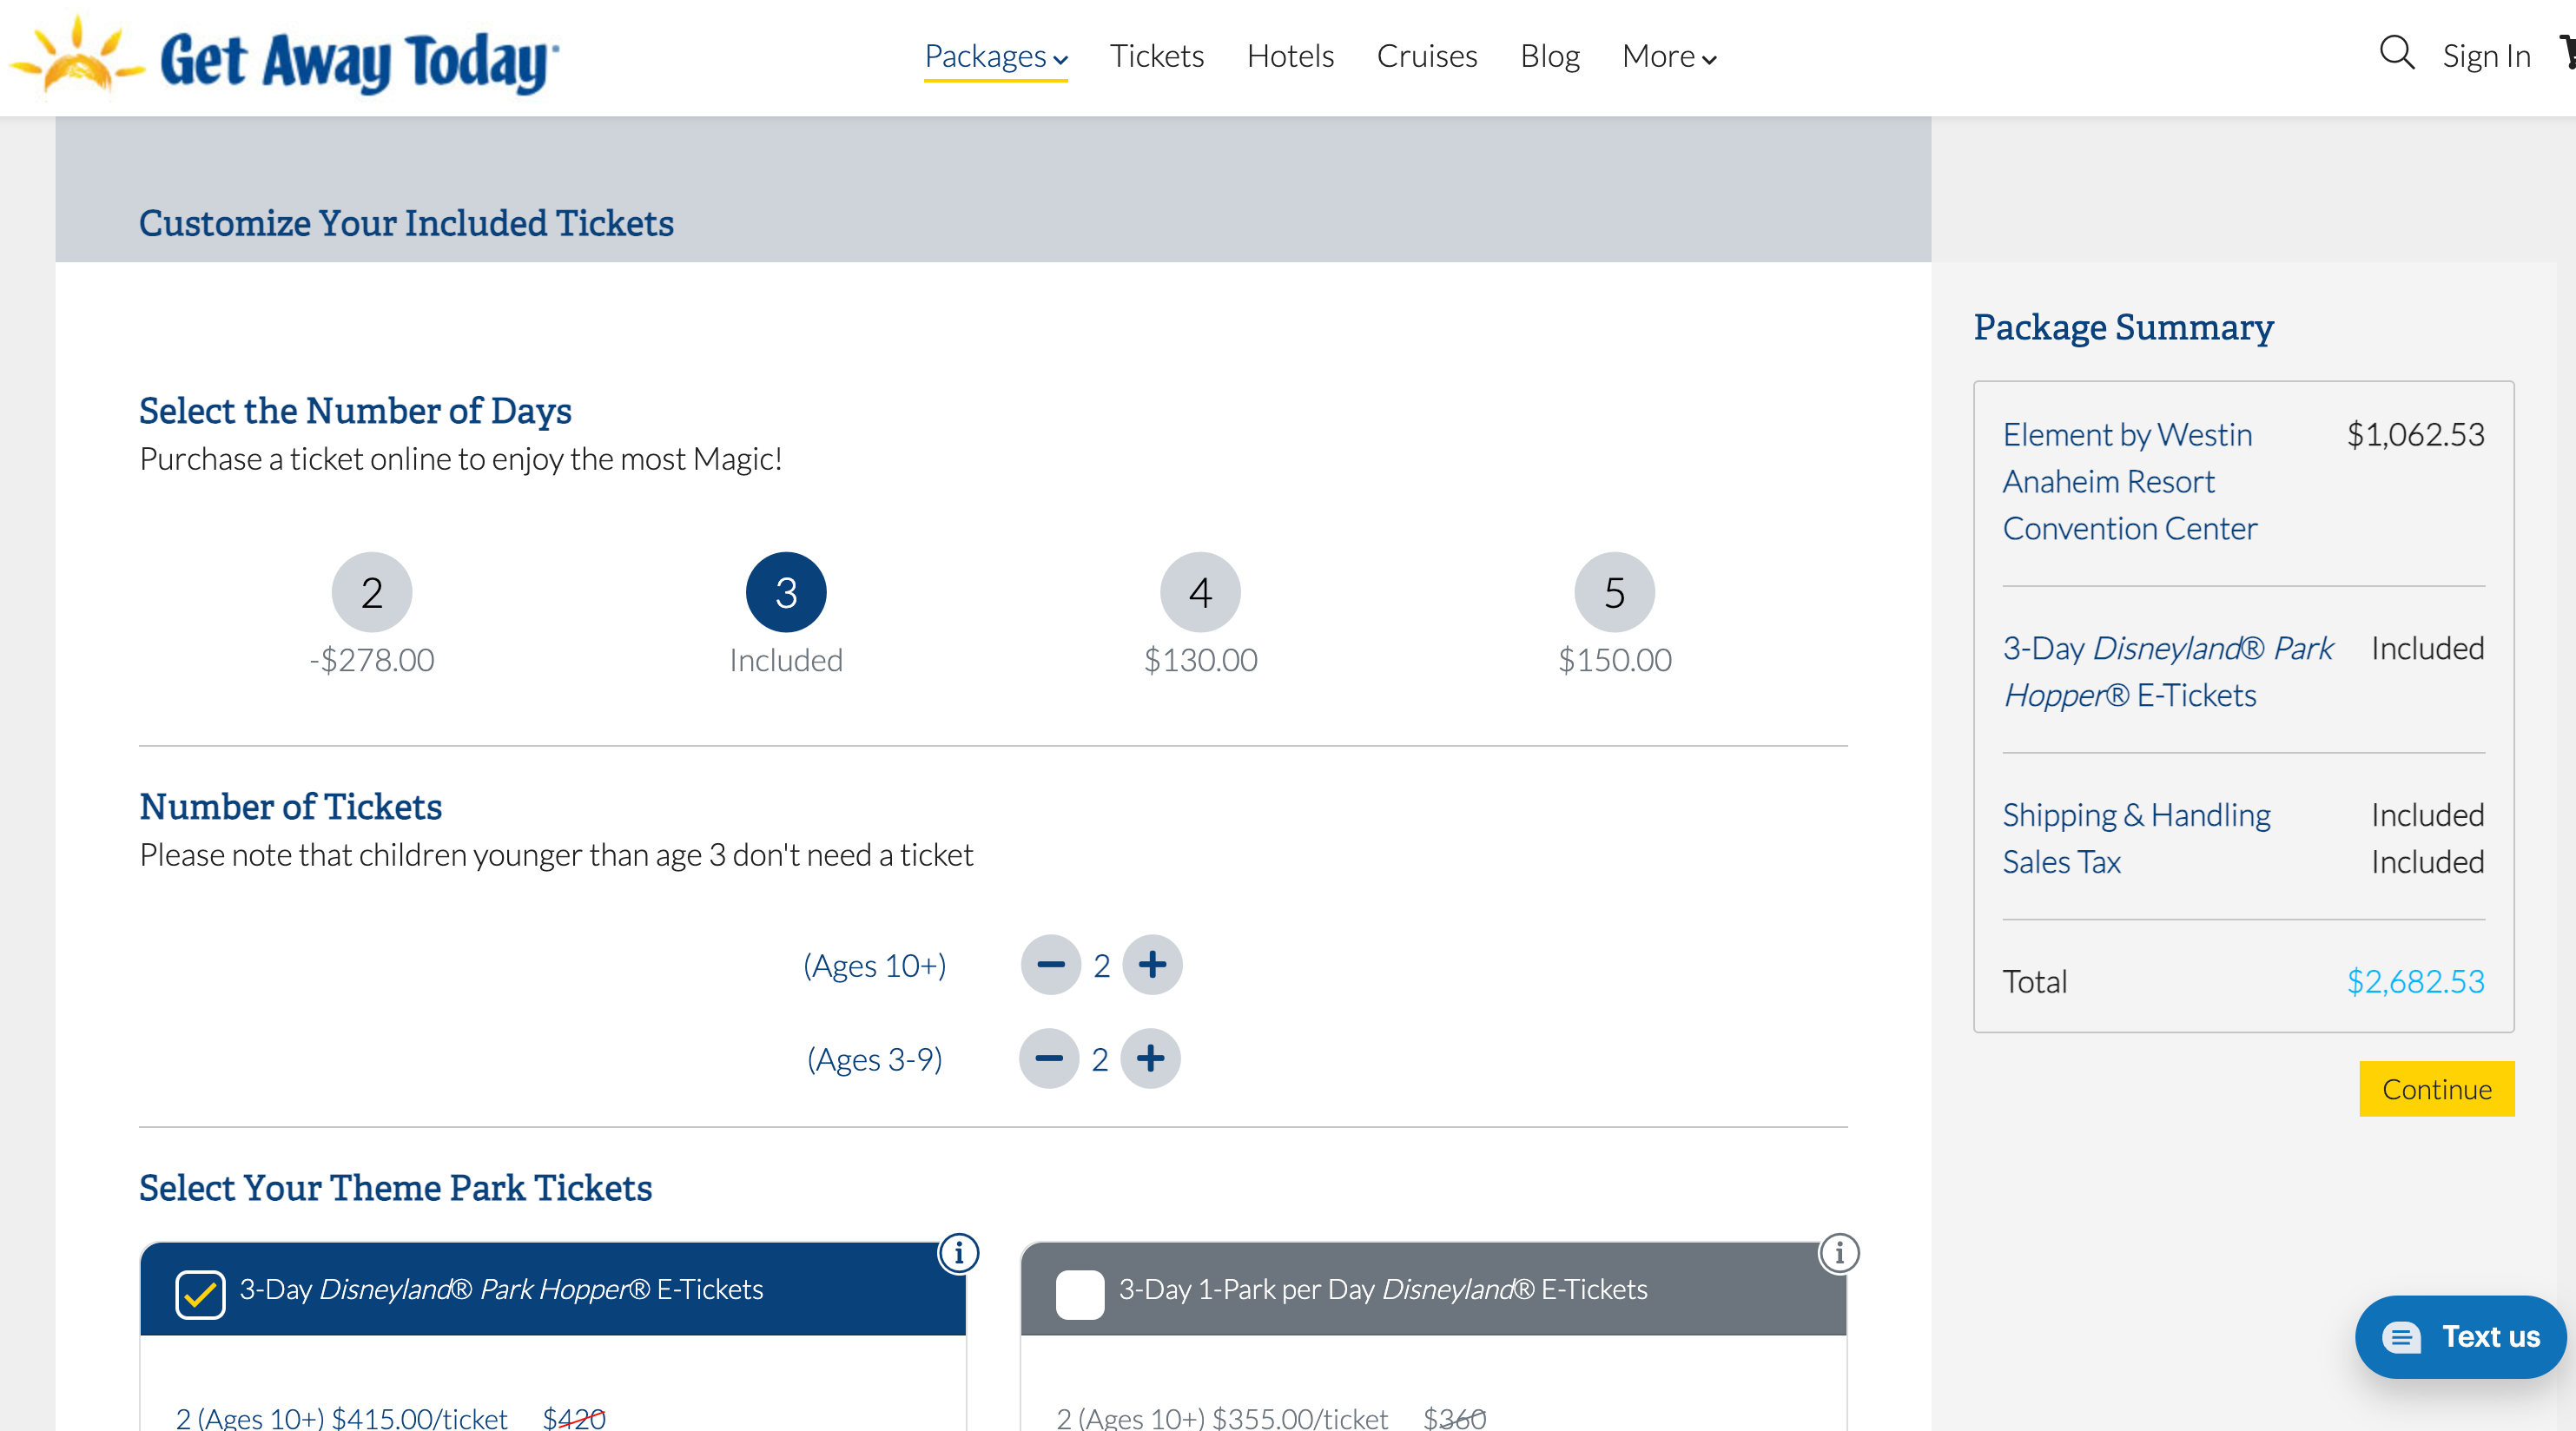Click the yellow Continue button
Viewport: 2576px width, 1431px height.
pyautogui.click(x=2436, y=1089)
